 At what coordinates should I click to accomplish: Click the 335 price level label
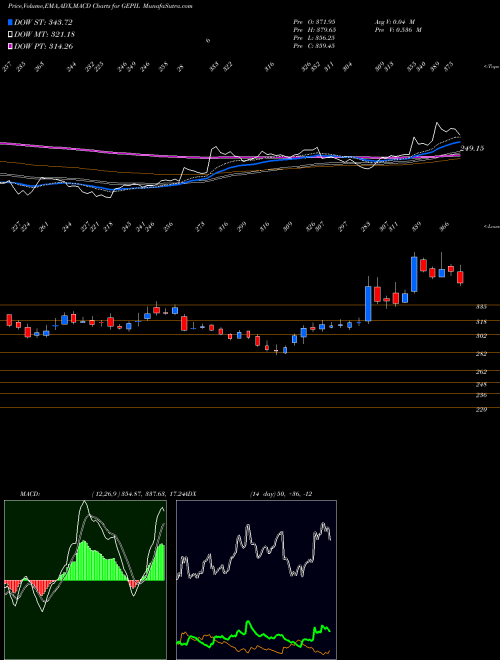(481, 307)
